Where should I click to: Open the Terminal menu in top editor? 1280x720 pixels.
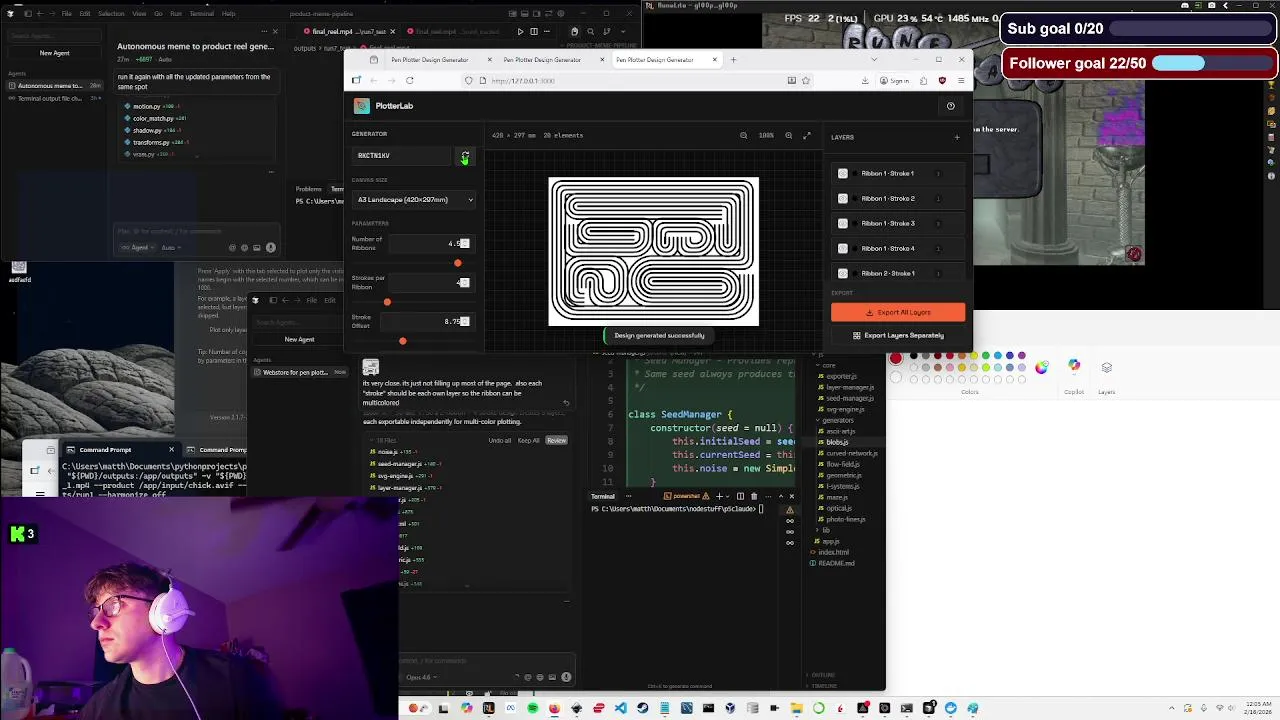pos(201,14)
